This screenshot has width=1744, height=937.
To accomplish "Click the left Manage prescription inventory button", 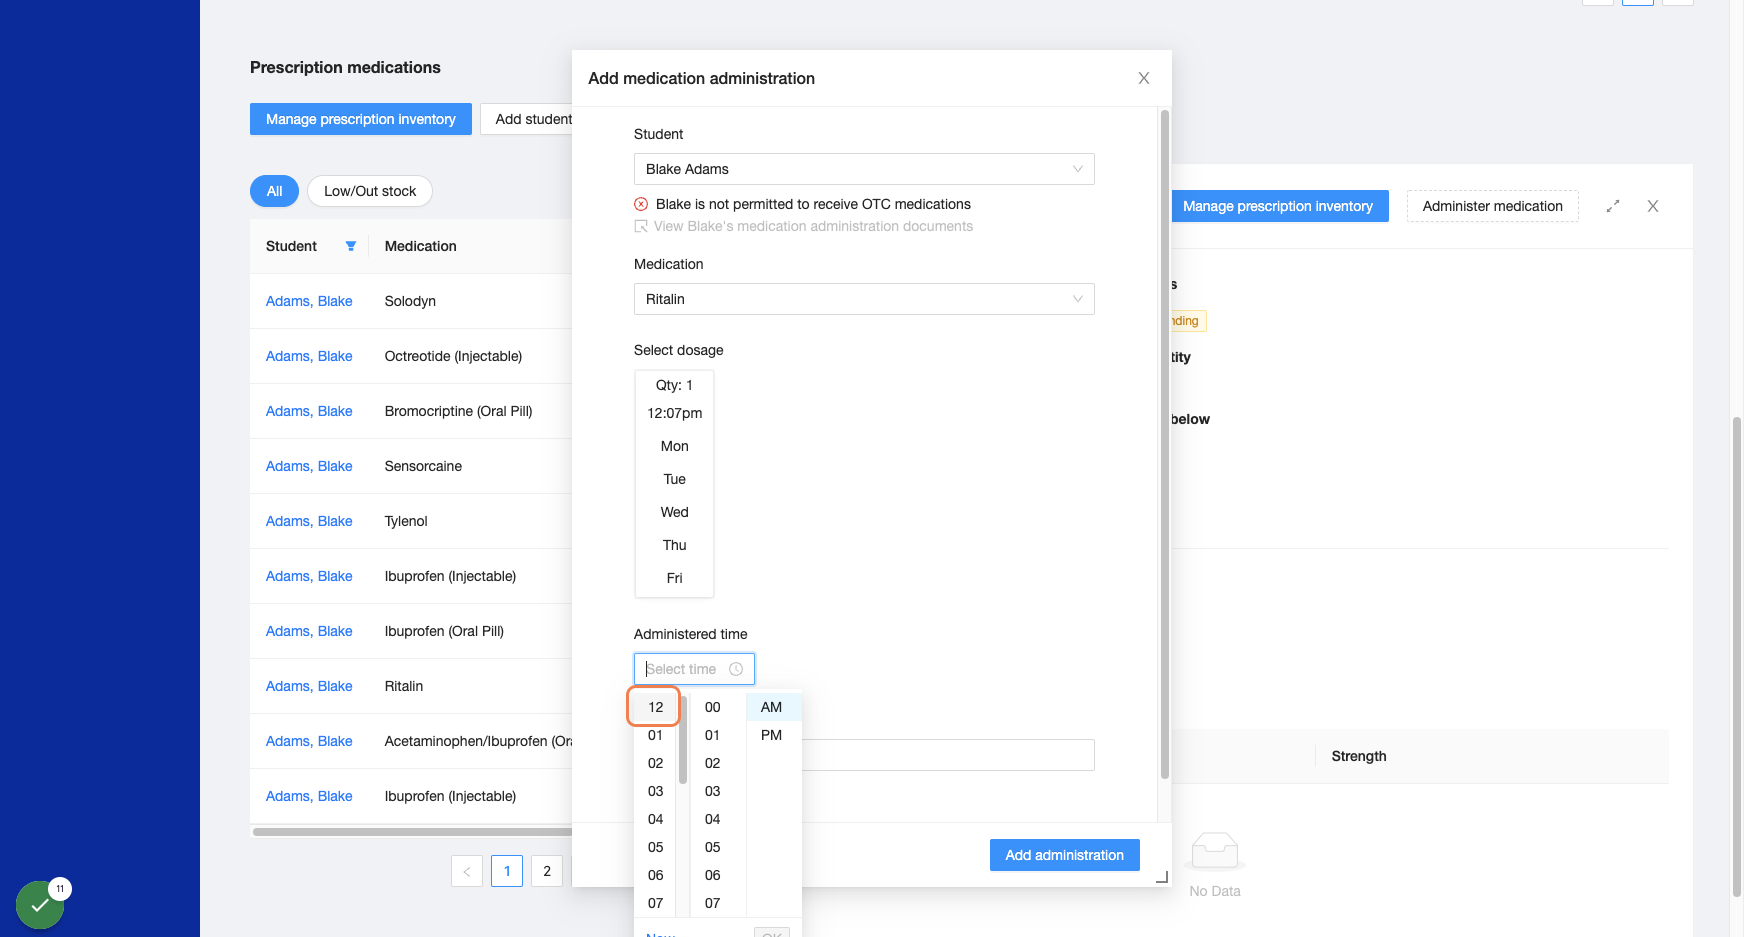I will point(361,119).
